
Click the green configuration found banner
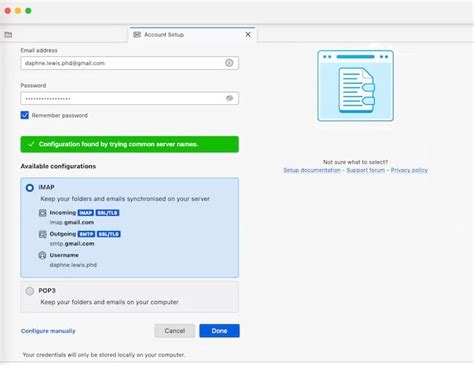pos(129,144)
